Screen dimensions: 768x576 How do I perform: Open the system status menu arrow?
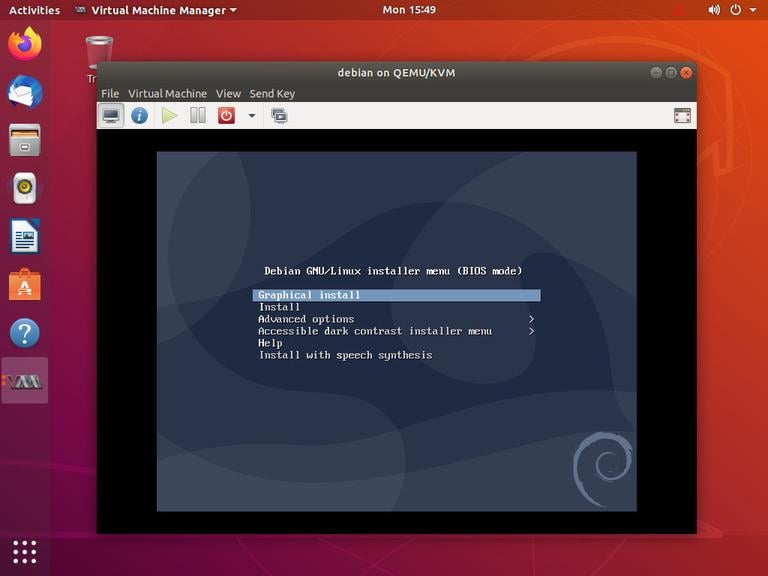(753, 10)
